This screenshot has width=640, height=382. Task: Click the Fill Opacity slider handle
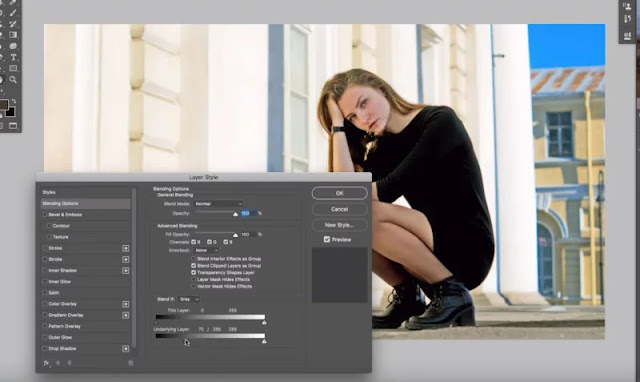[236, 235]
